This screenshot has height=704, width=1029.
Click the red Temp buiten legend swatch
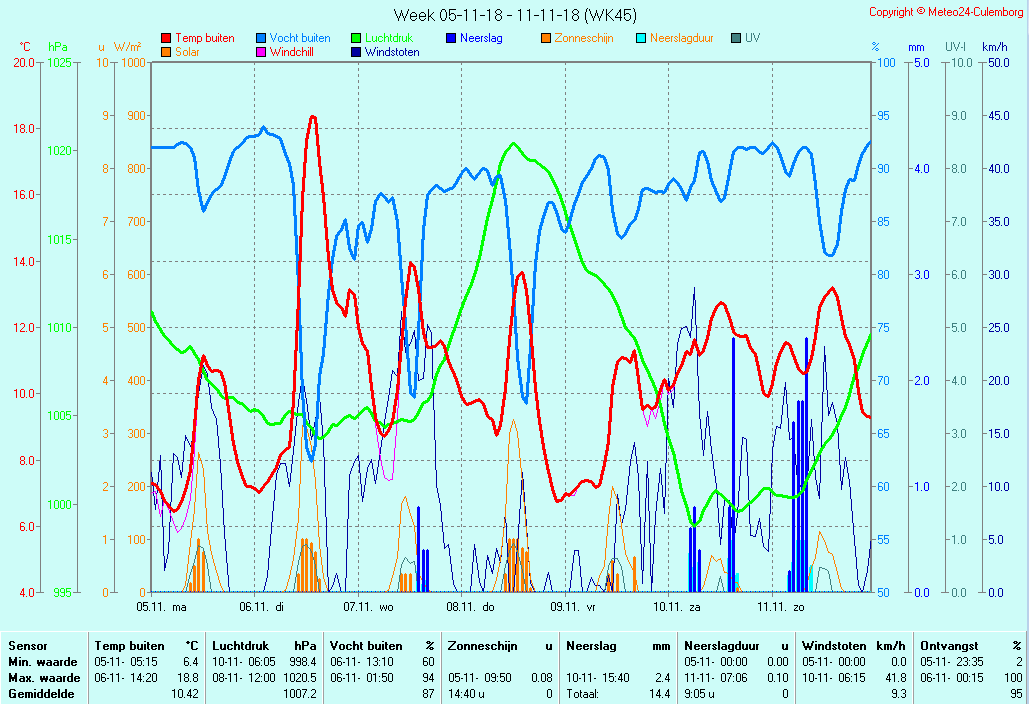166,39
